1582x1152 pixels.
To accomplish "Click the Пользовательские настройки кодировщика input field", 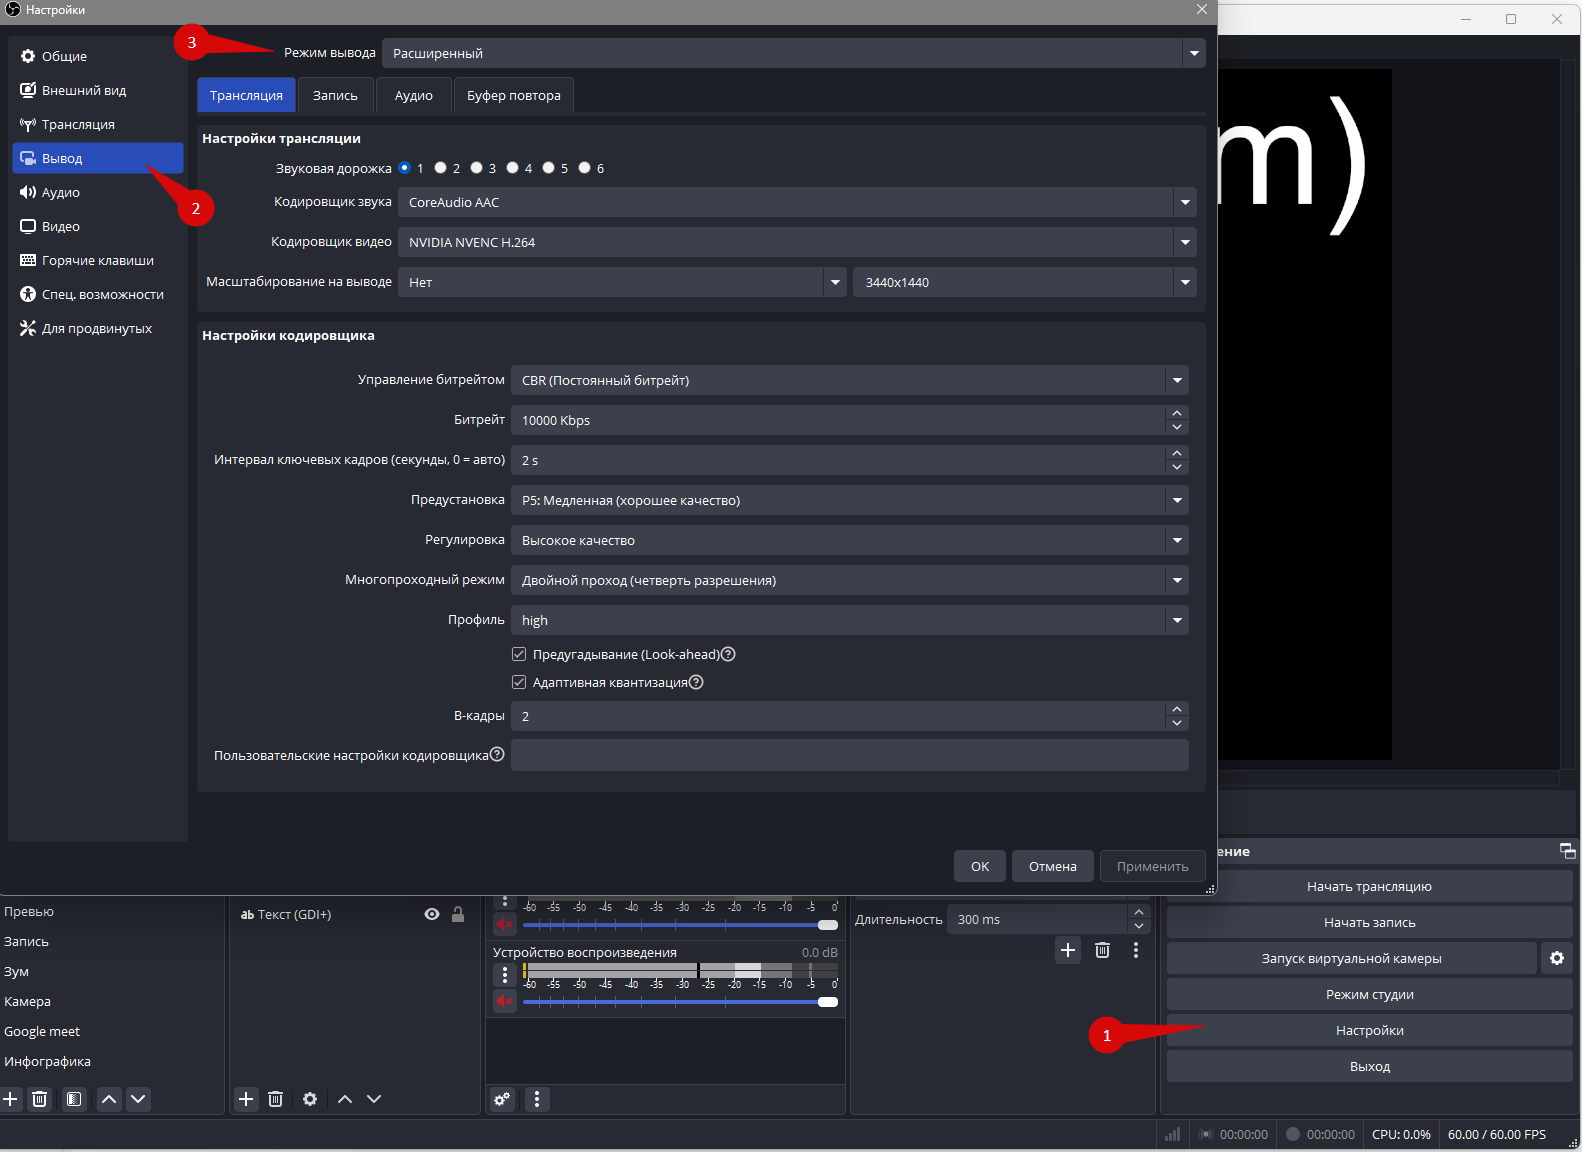I will click(x=850, y=755).
